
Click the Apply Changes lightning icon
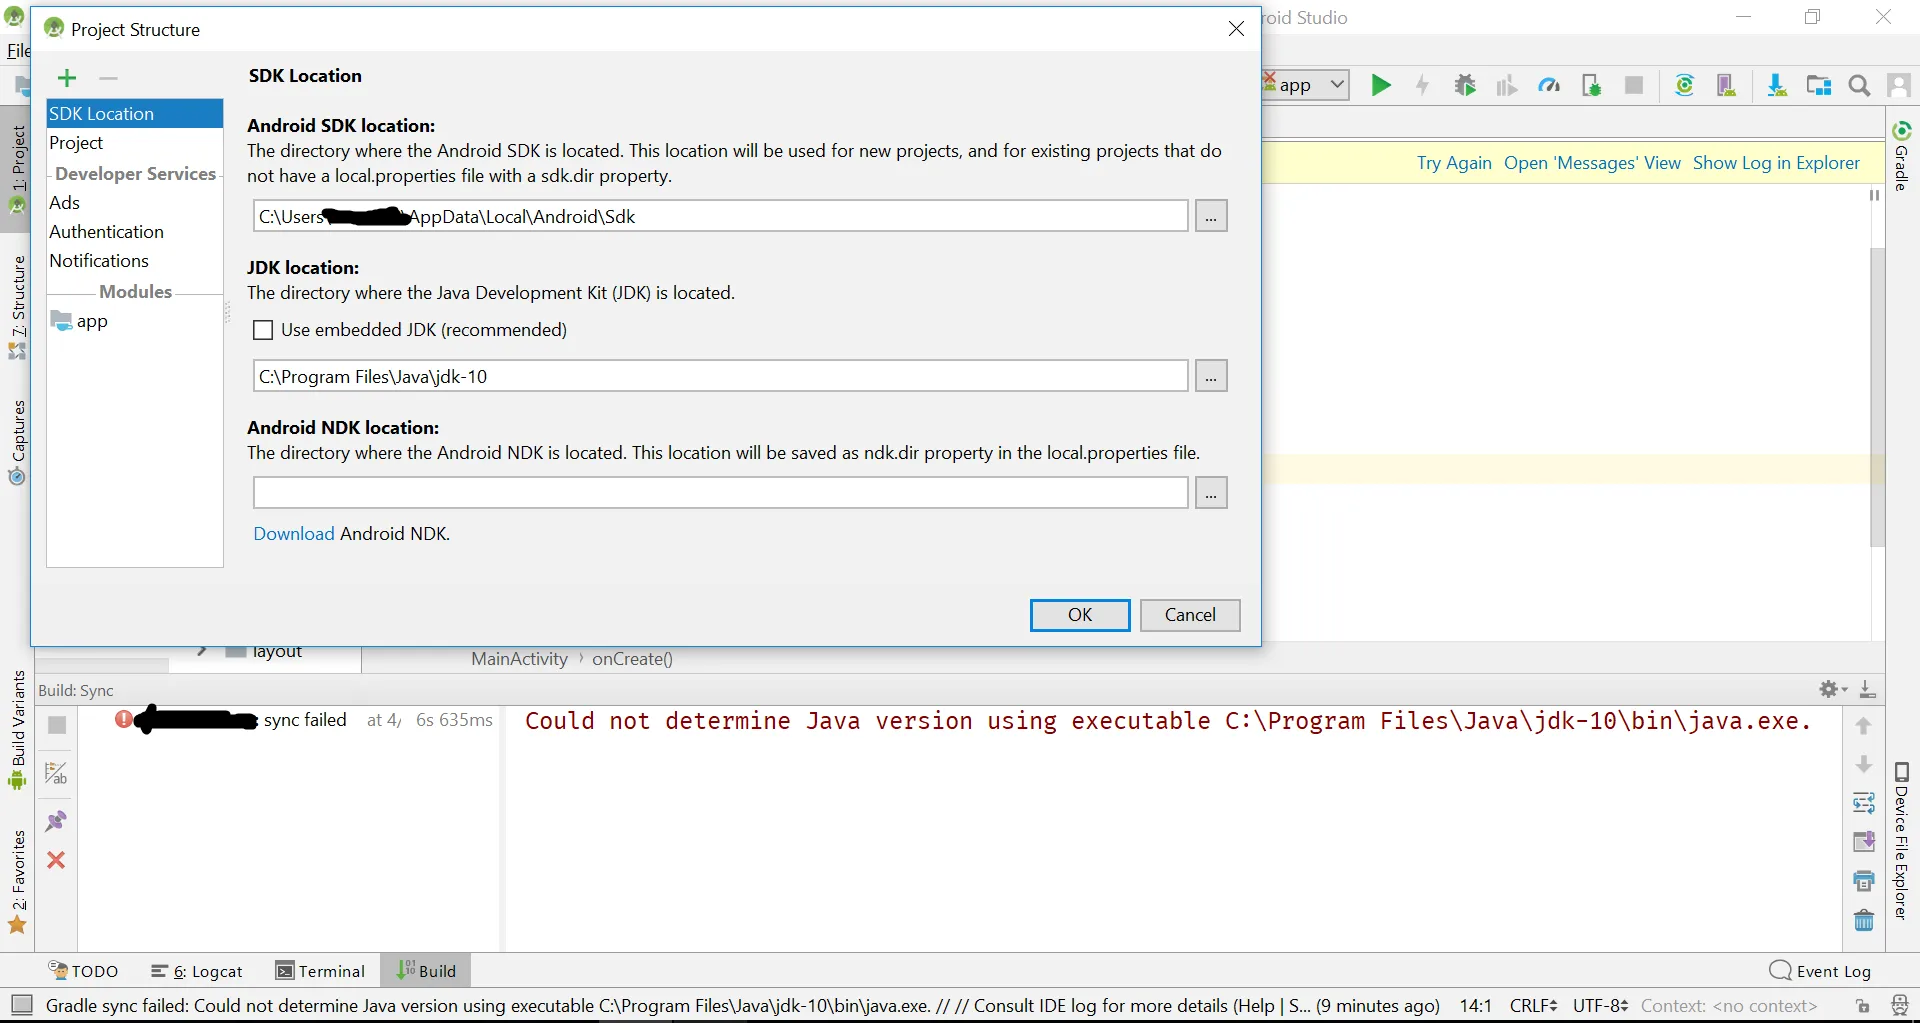click(x=1423, y=85)
